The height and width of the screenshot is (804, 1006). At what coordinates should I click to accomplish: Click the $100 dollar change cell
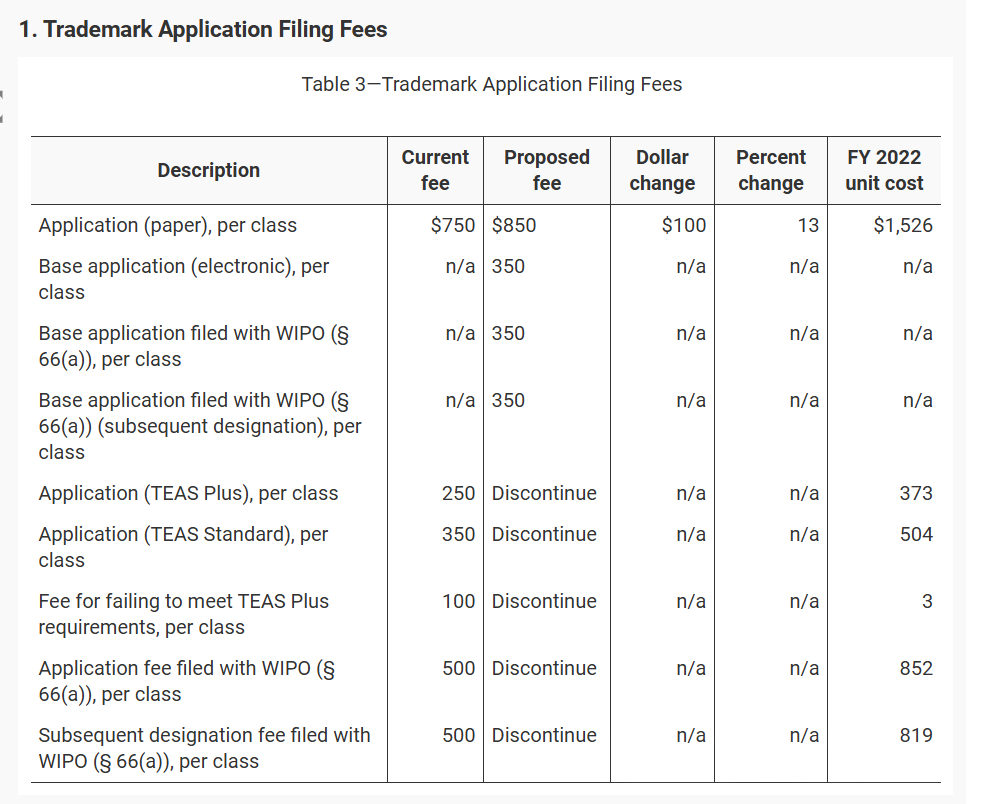coord(684,225)
